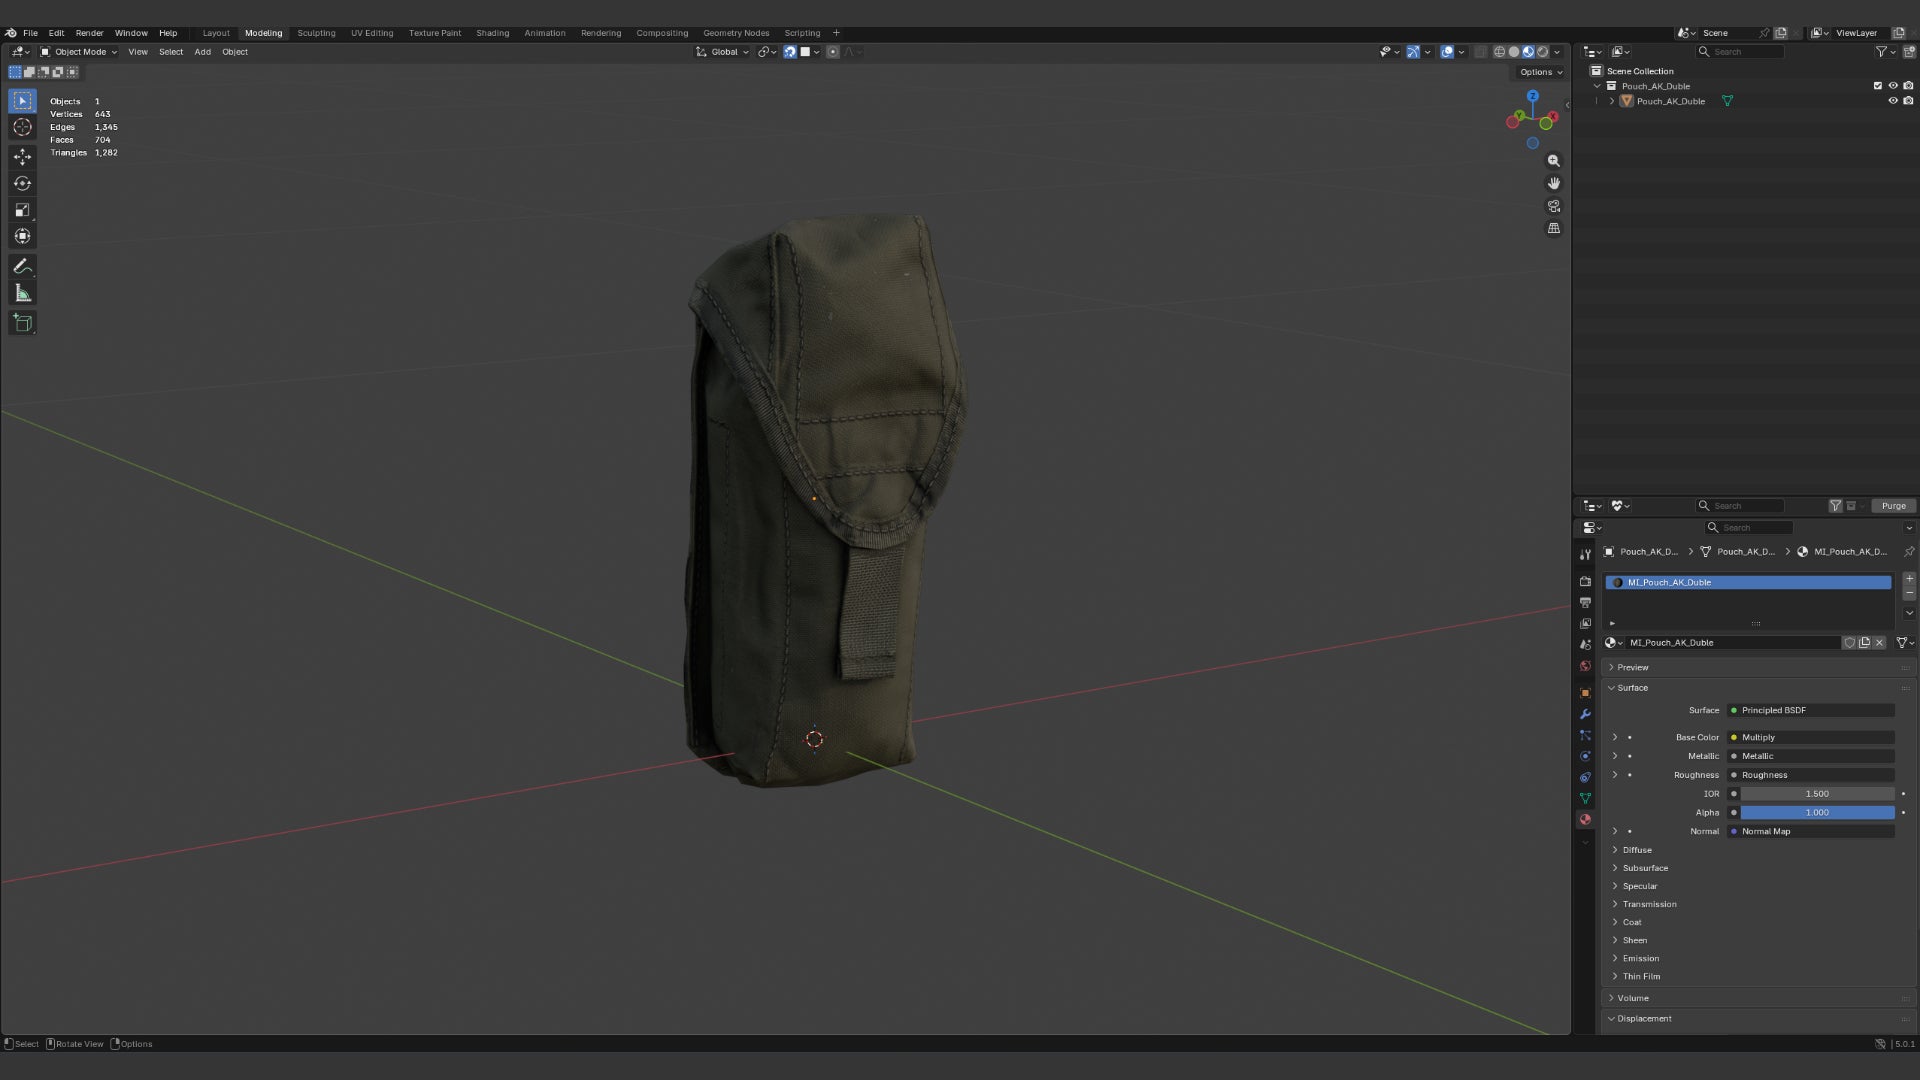
Task: Select the Move tool in toolbar
Action: click(x=22, y=157)
